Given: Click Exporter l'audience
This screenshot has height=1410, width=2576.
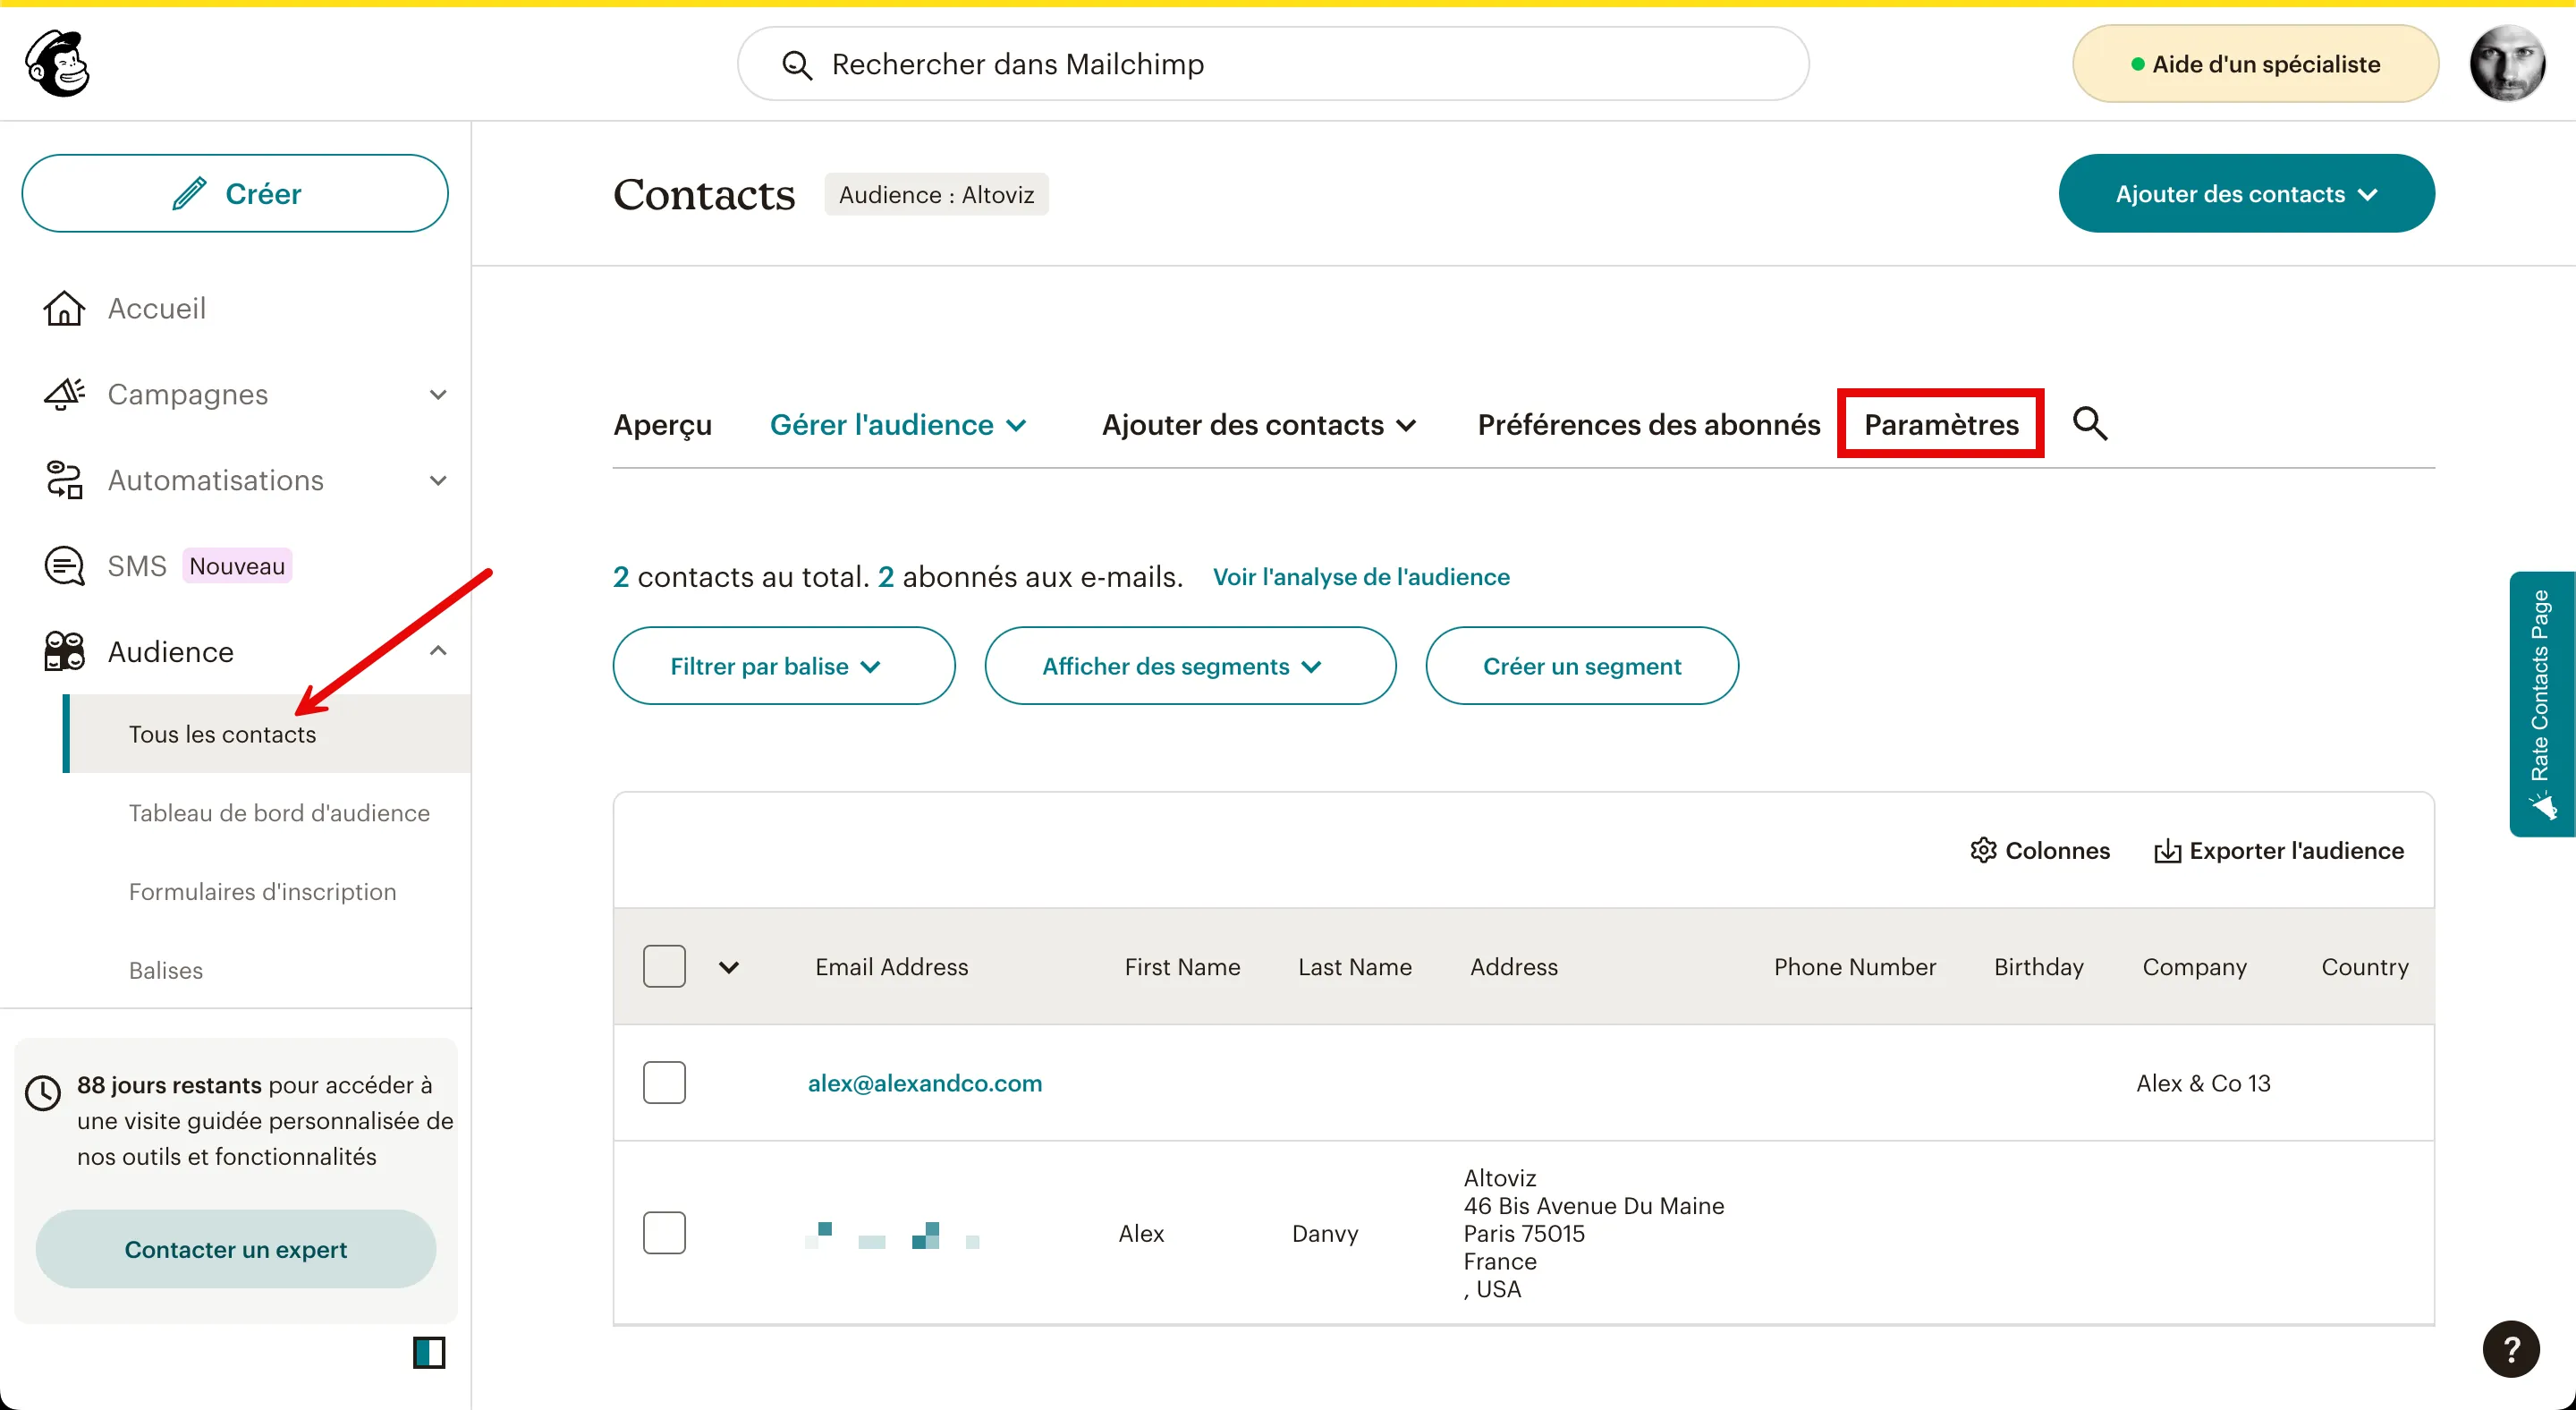Looking at the screenshot, I should [2279, 850].
